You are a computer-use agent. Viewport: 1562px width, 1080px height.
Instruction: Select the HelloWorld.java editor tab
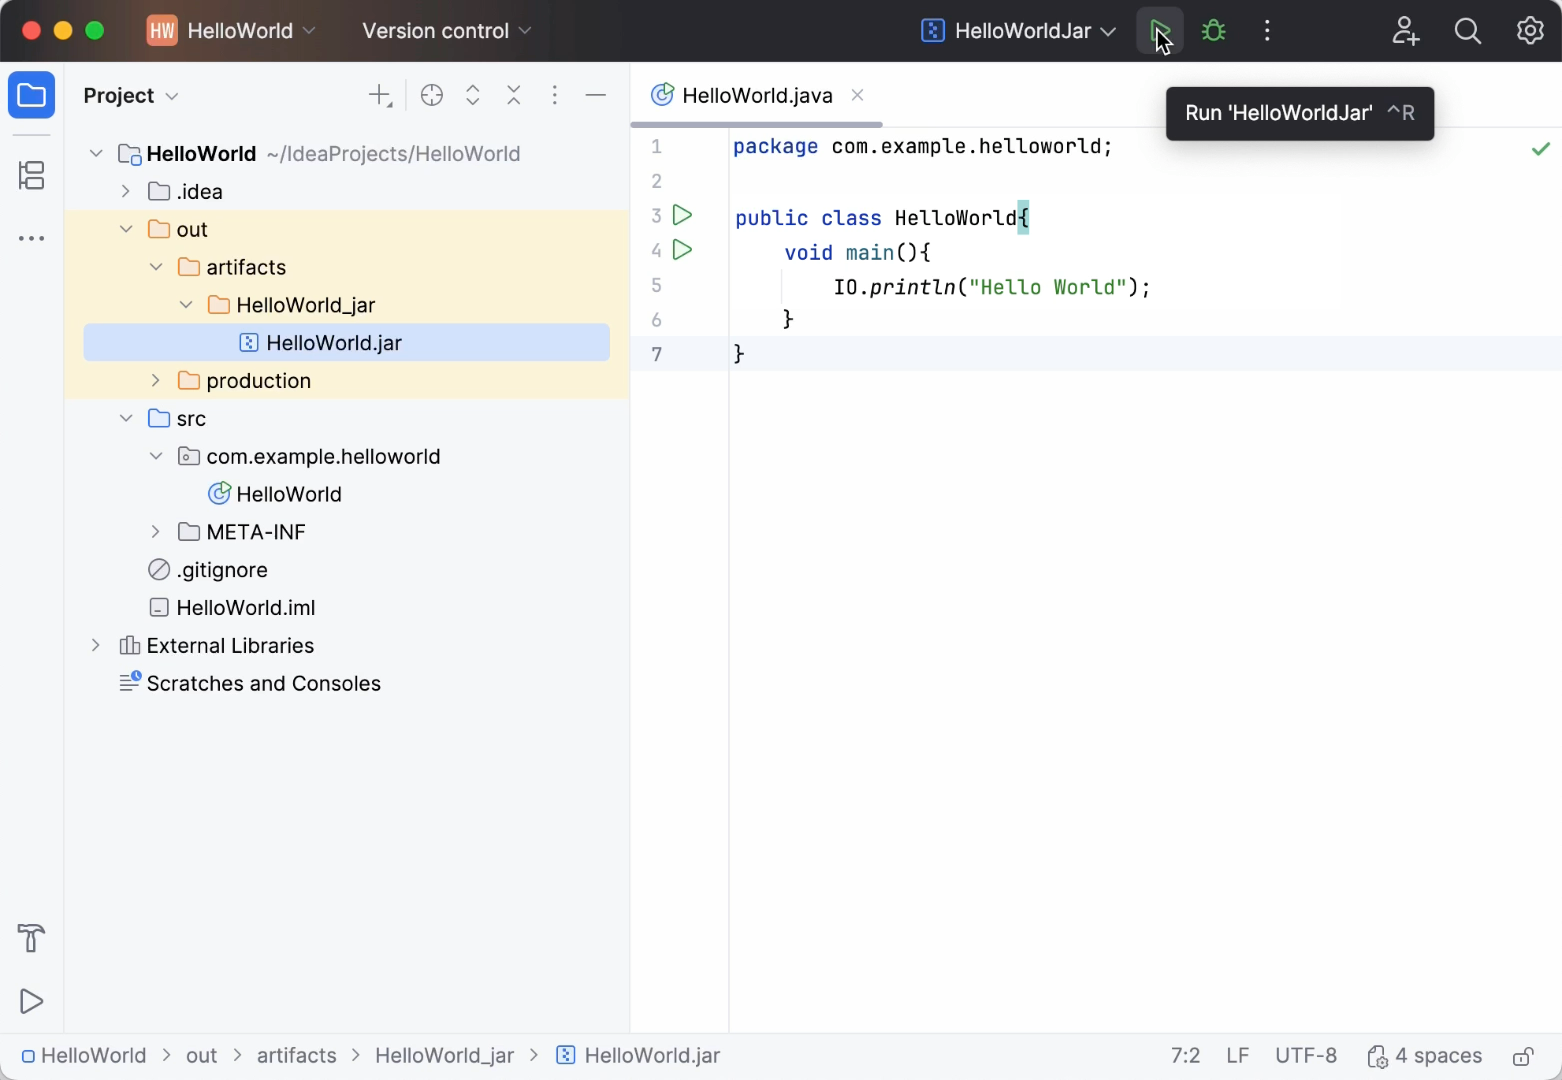[x=756, y=95]
